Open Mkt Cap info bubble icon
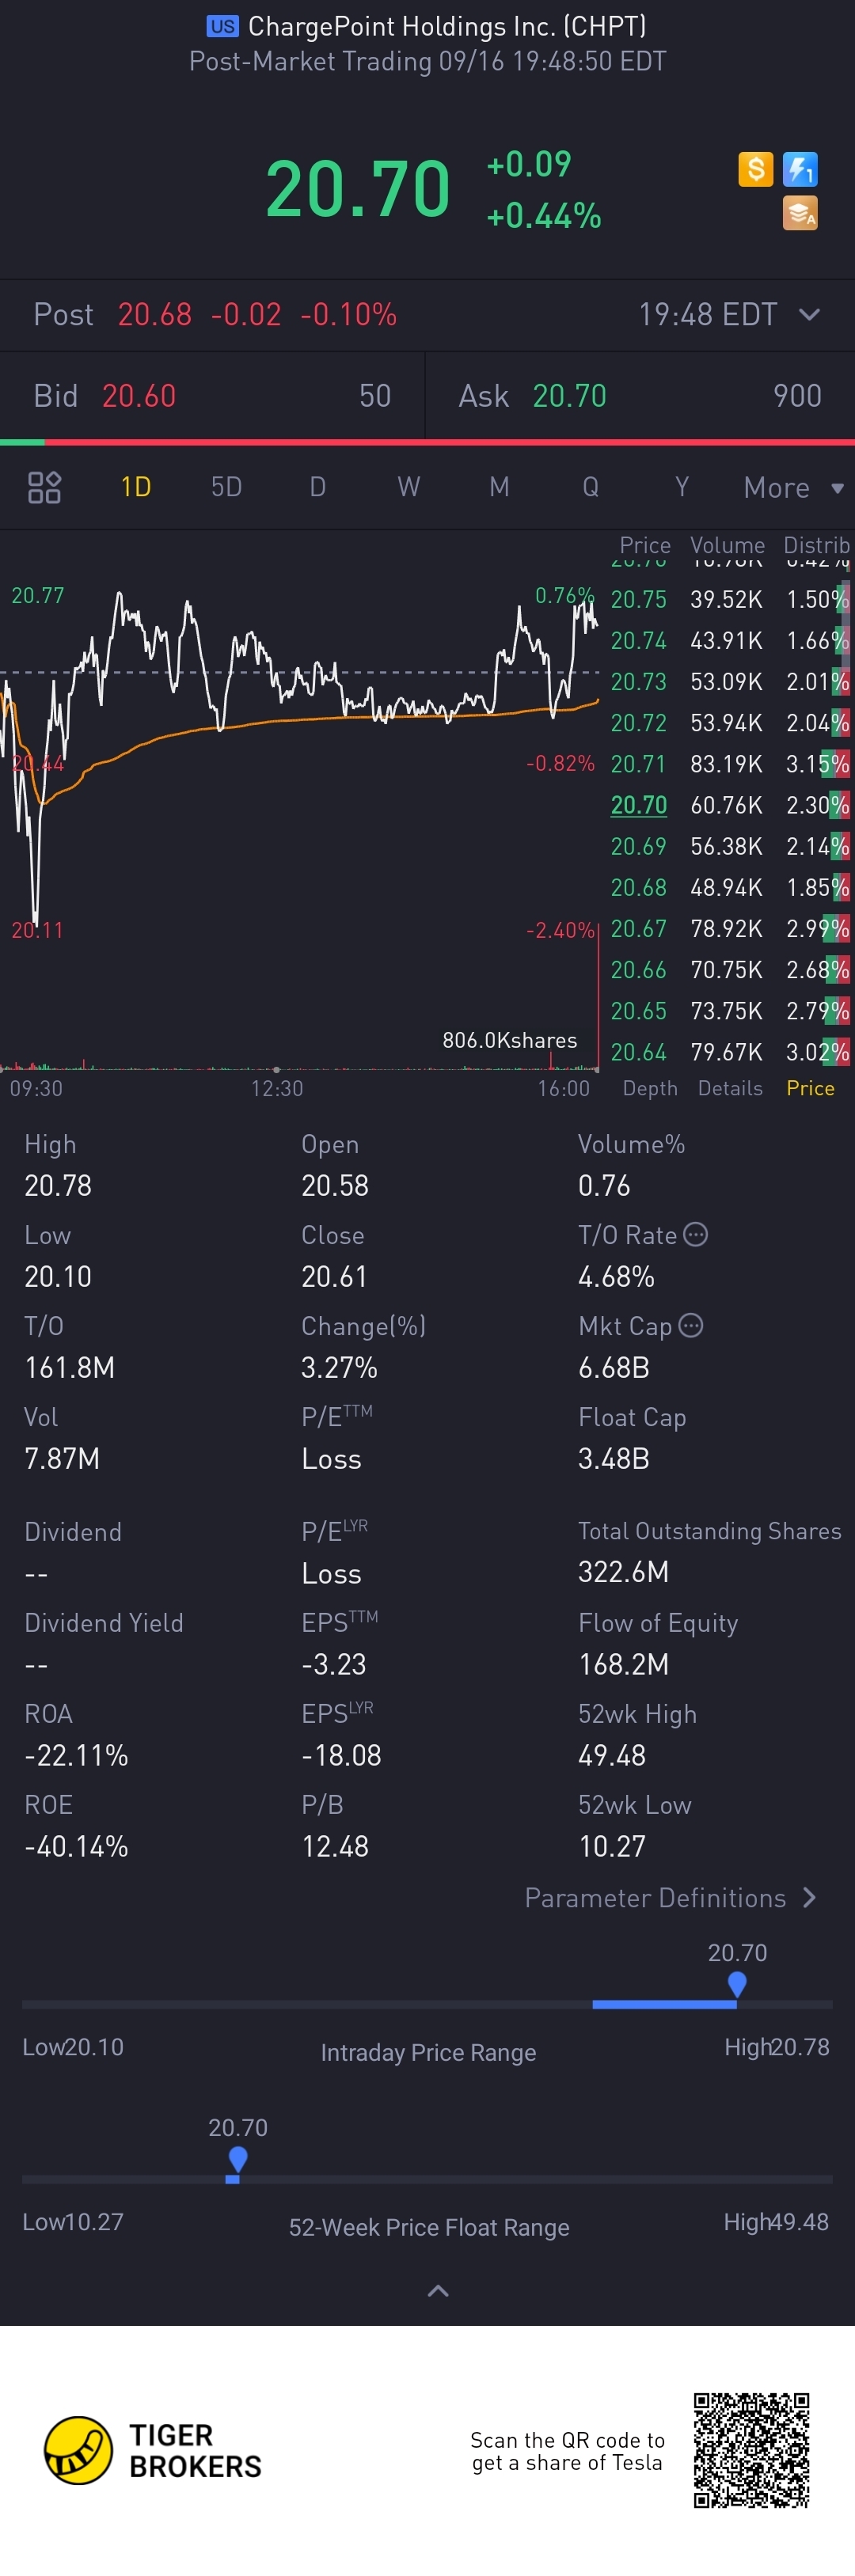The height and width of the screenshot is (2576, 855). coord(691,1326)
